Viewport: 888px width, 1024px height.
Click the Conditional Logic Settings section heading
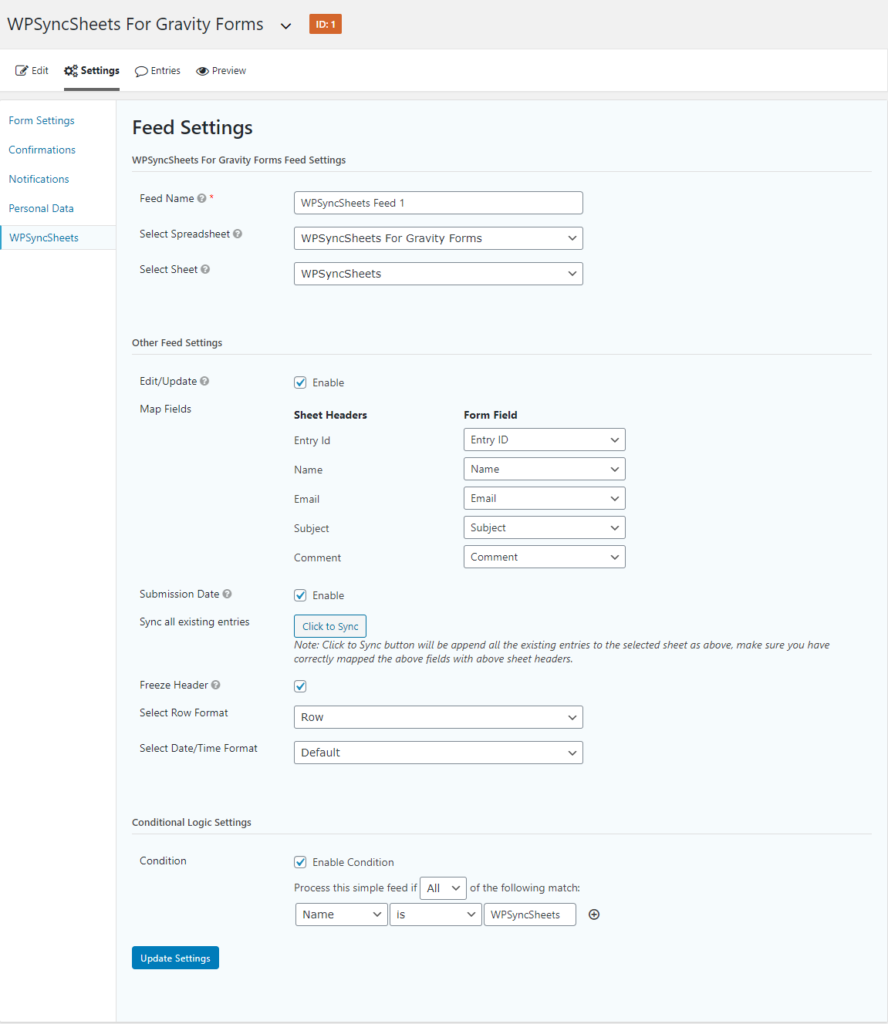point(191,822)
